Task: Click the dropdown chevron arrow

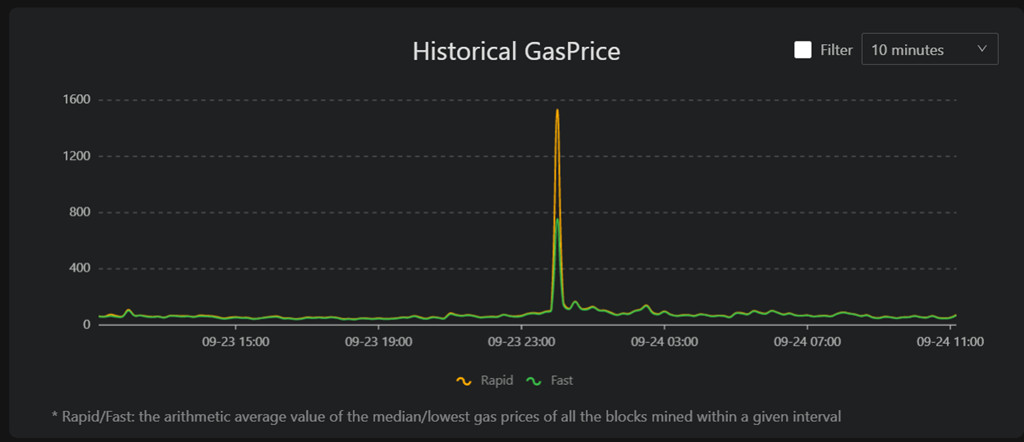Action: pos(982,49)
